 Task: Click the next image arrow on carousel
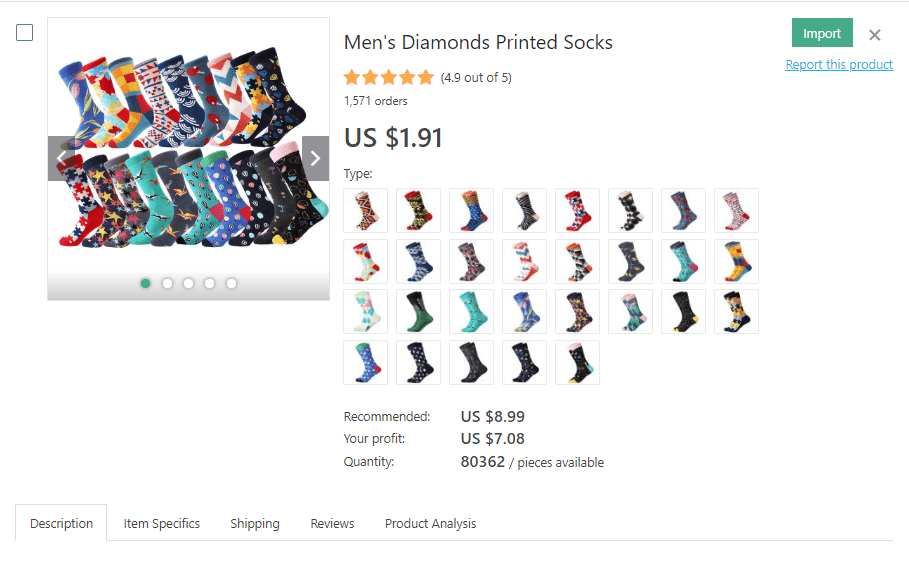315,158
